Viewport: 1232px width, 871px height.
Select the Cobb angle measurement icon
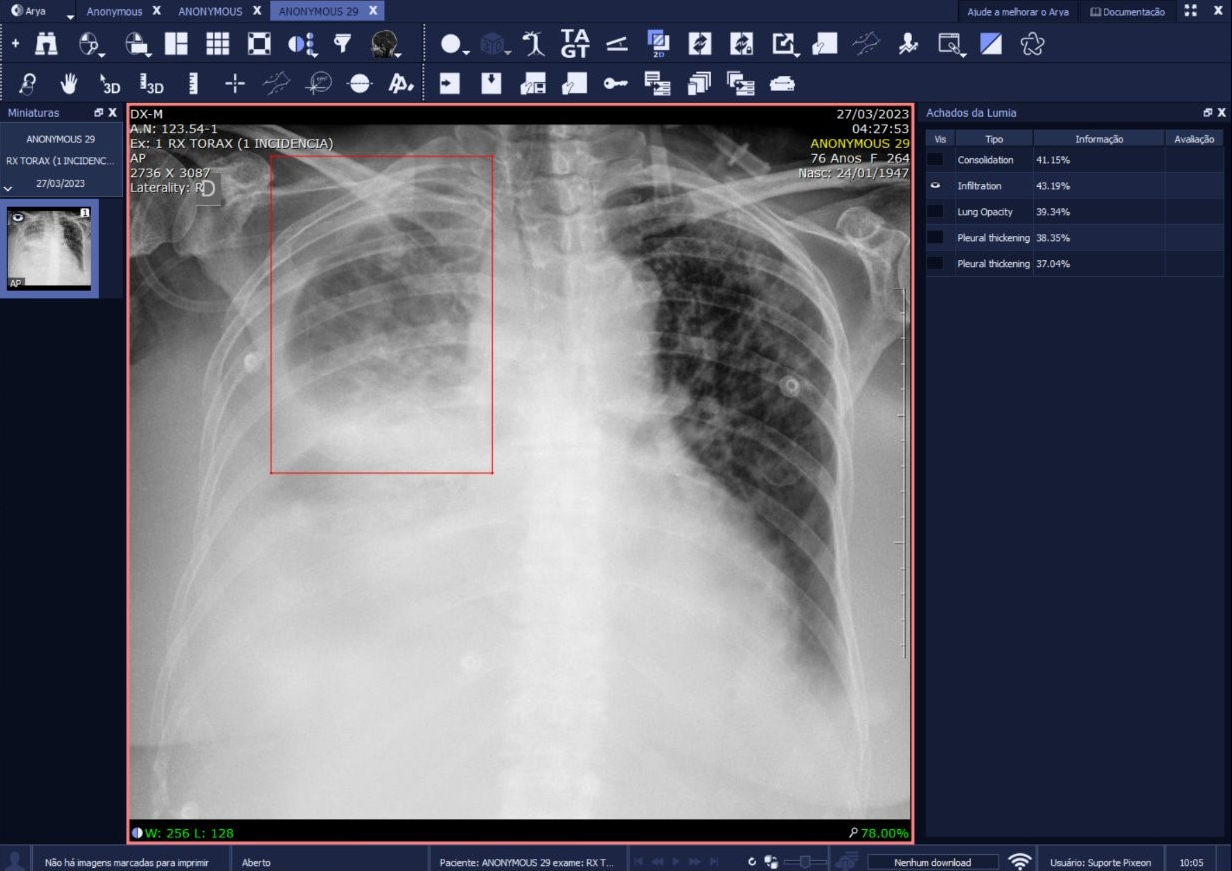(276, 83)
